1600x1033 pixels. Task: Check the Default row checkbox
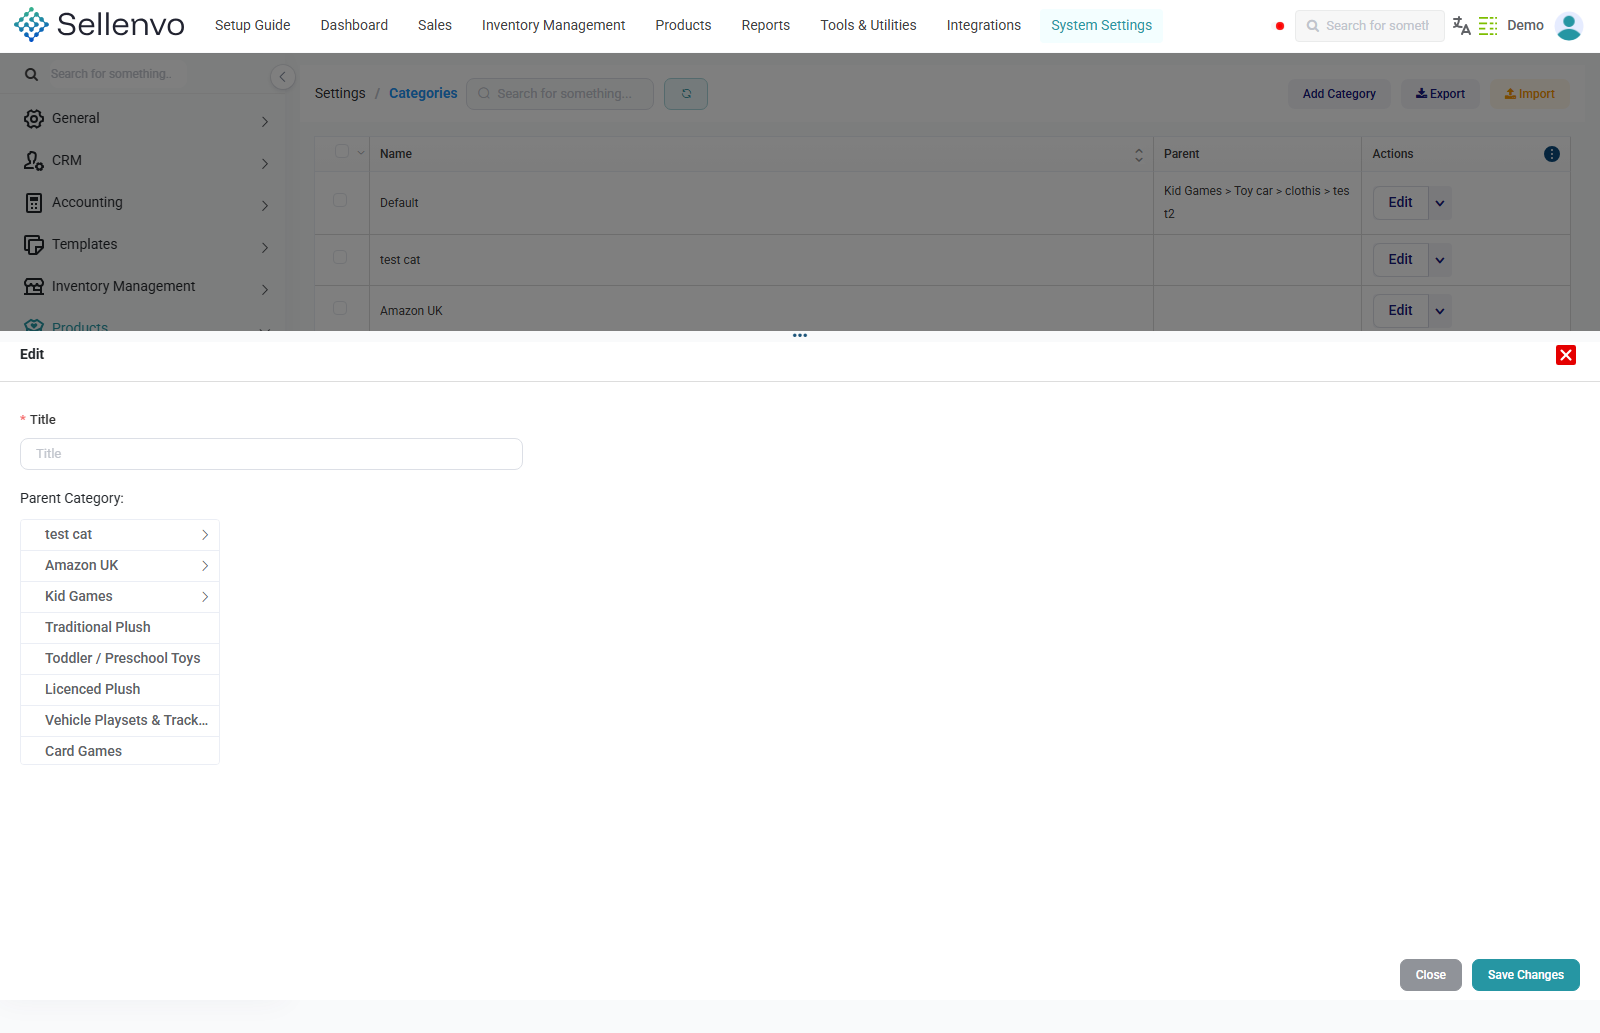click(340, 200)
